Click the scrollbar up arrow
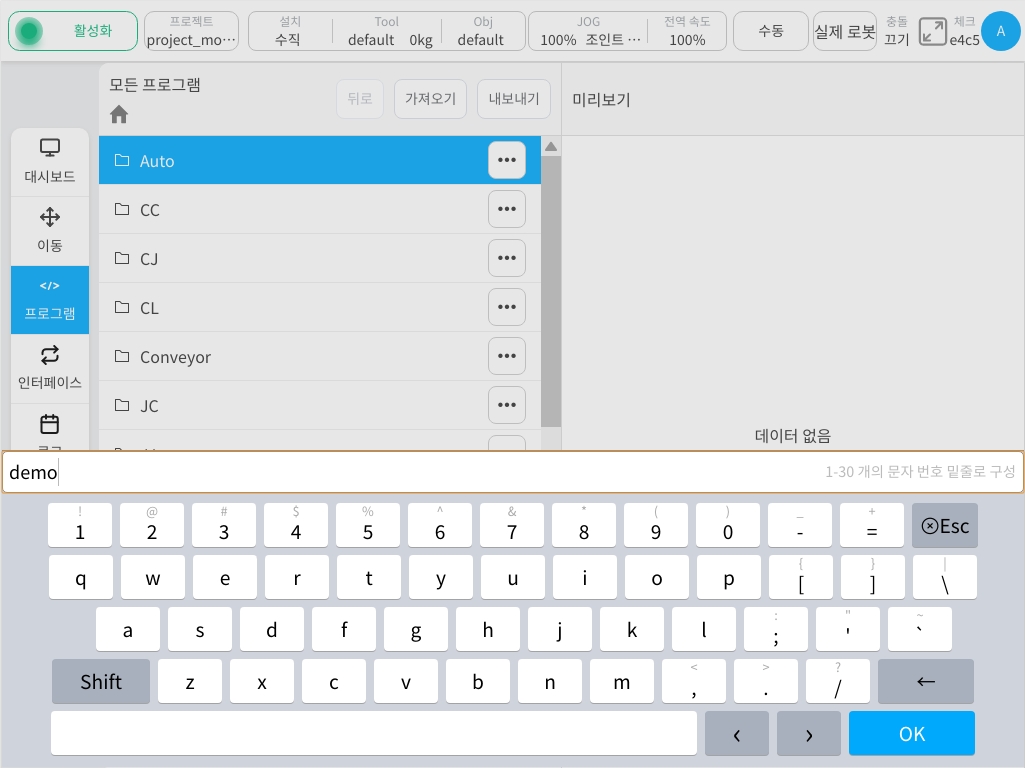Image resolution: width=1025 pixels, height=768 pixels. click(551, 146)
